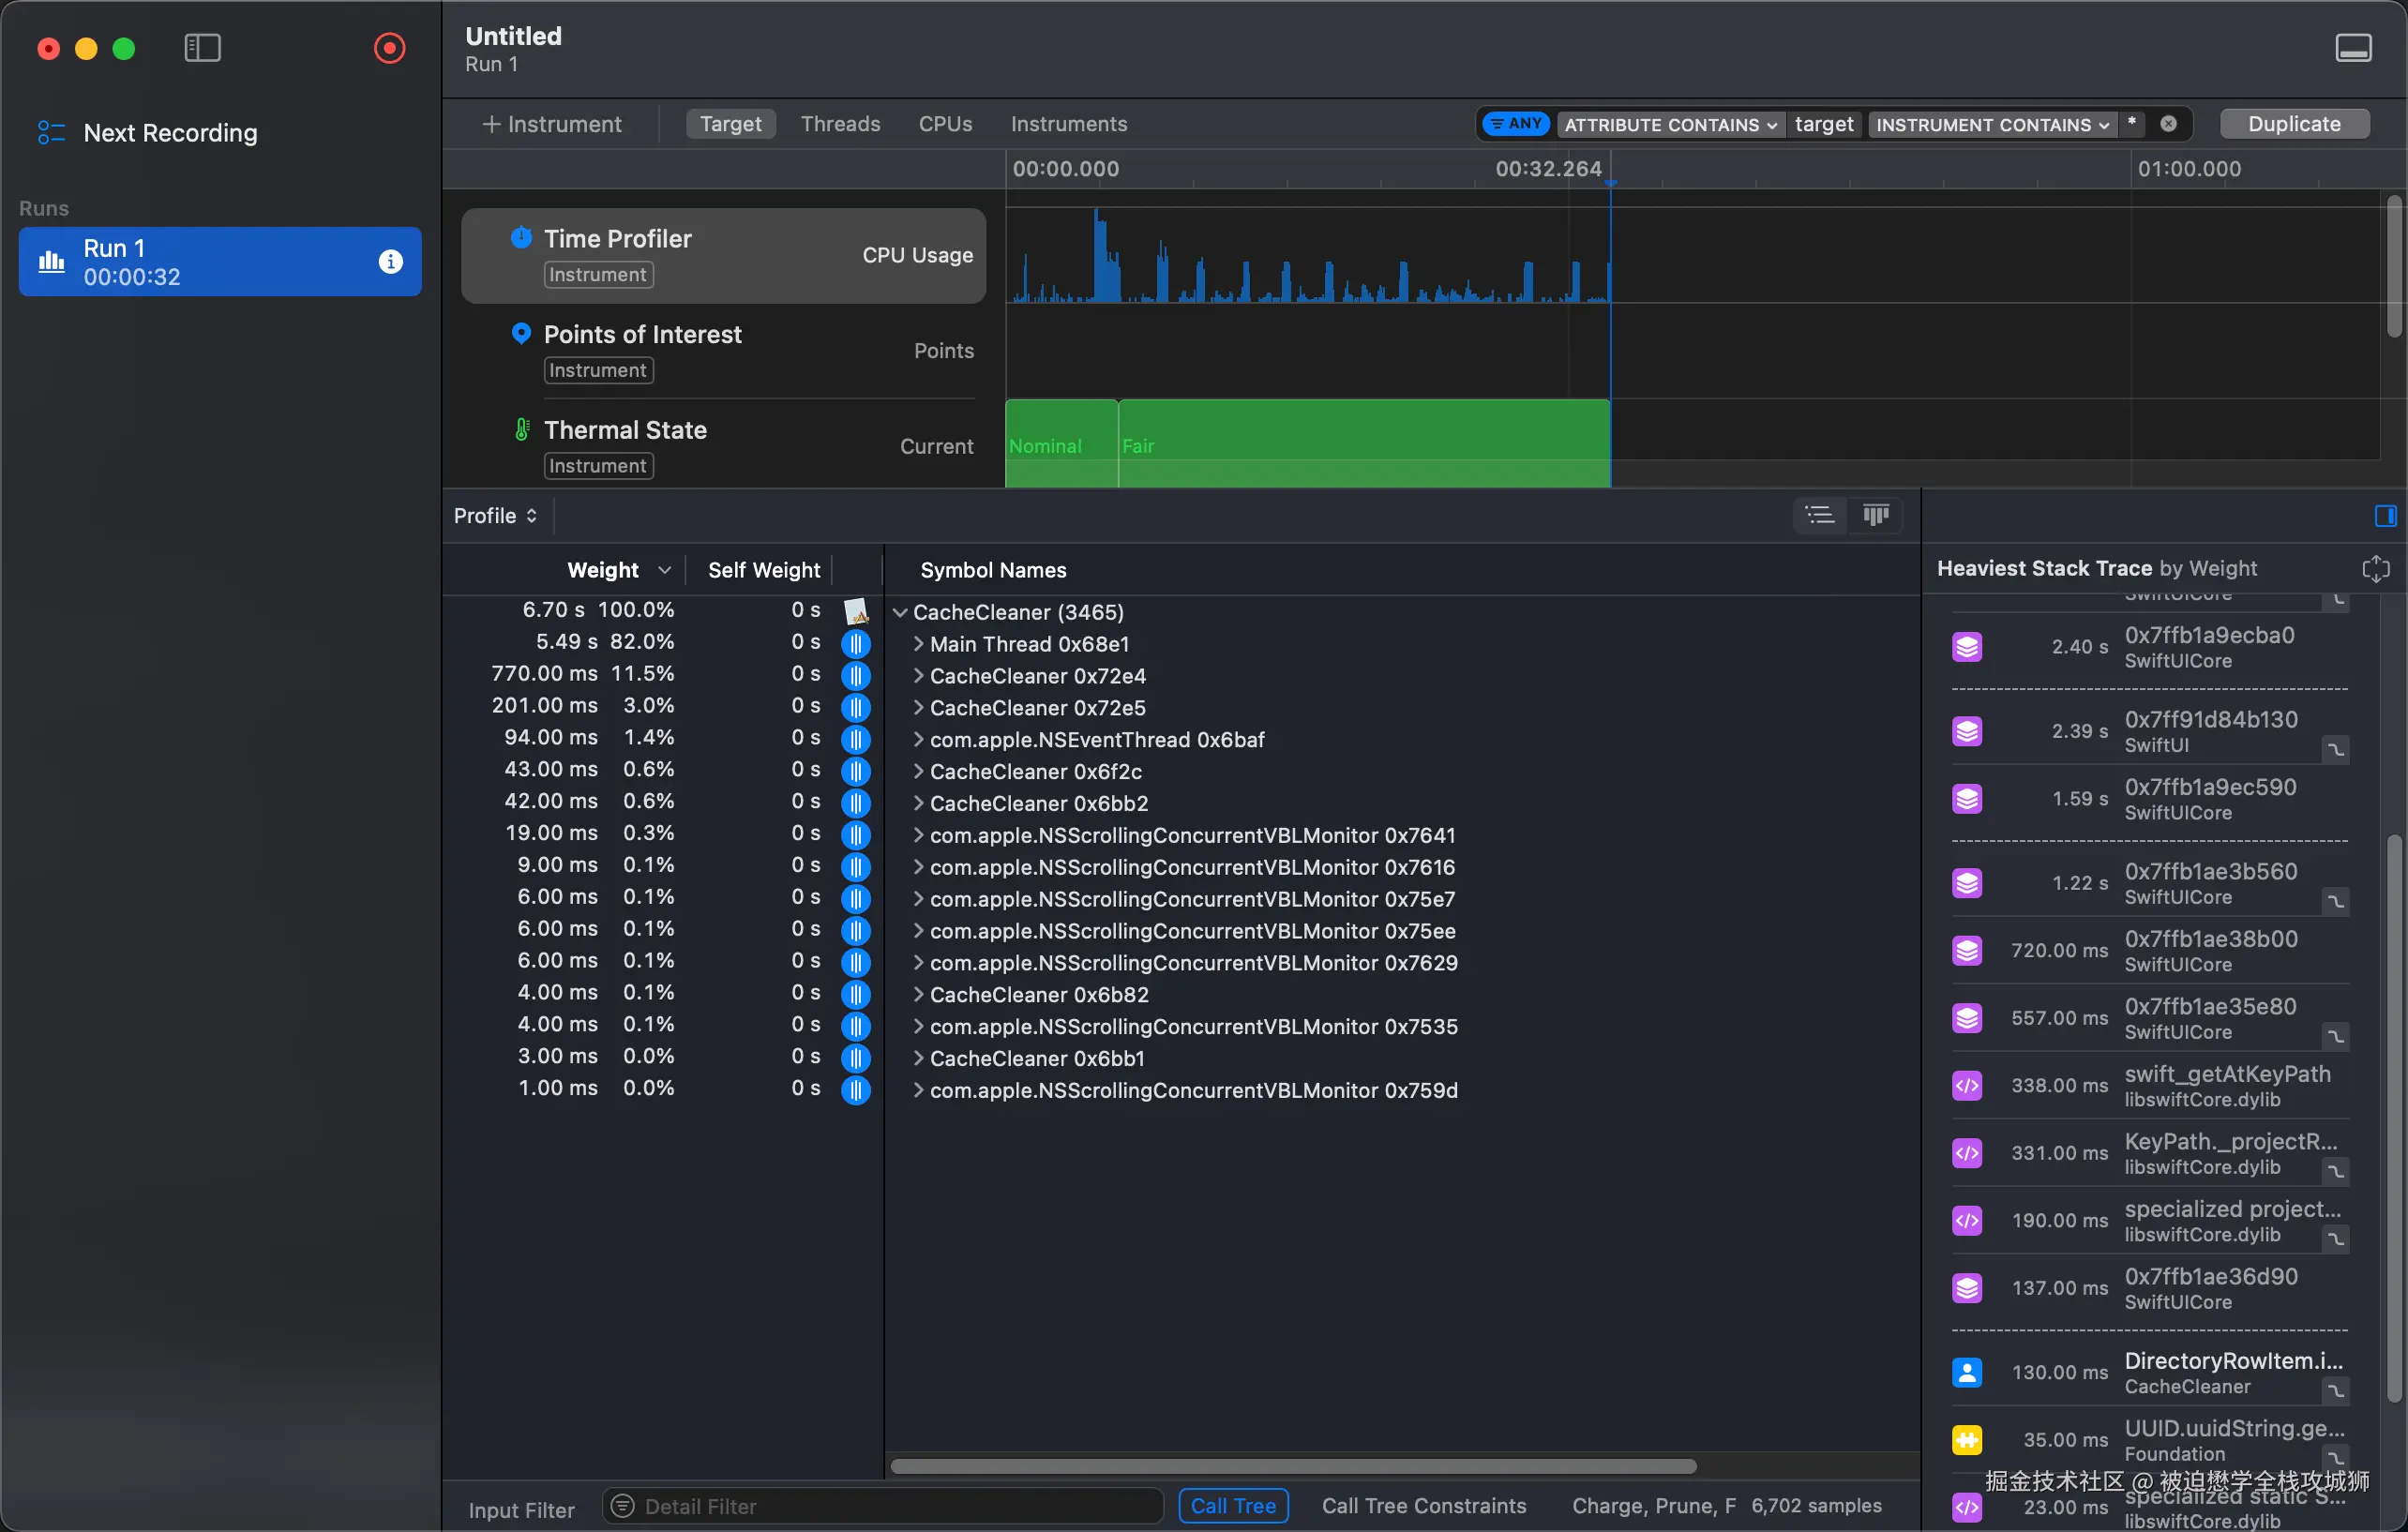
Task: Expand the CacheCleaner 0x72e4 thread
Action: coord(918,676)
